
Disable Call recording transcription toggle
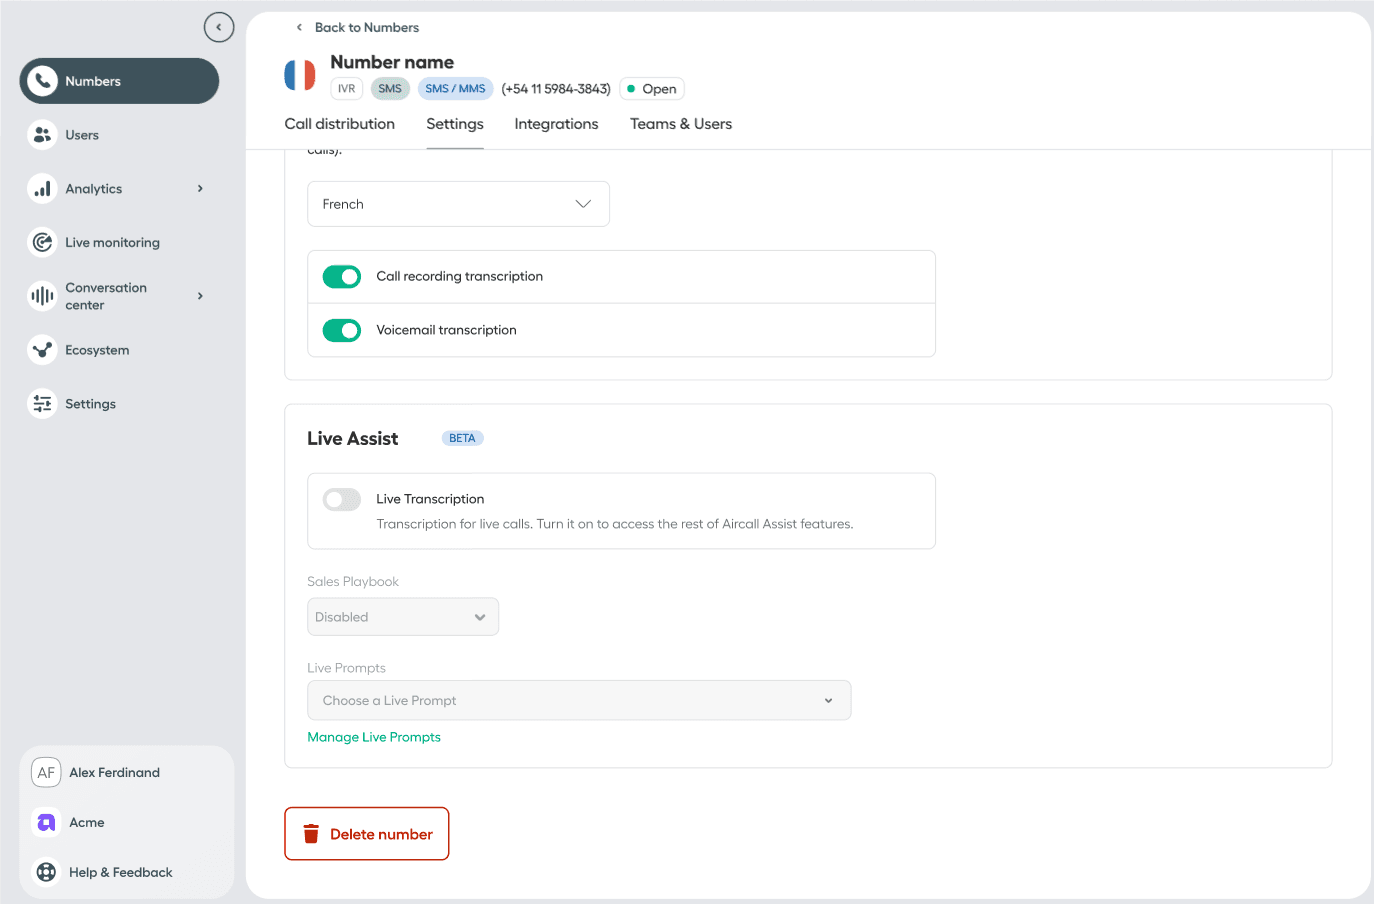(x=342, y=277)
